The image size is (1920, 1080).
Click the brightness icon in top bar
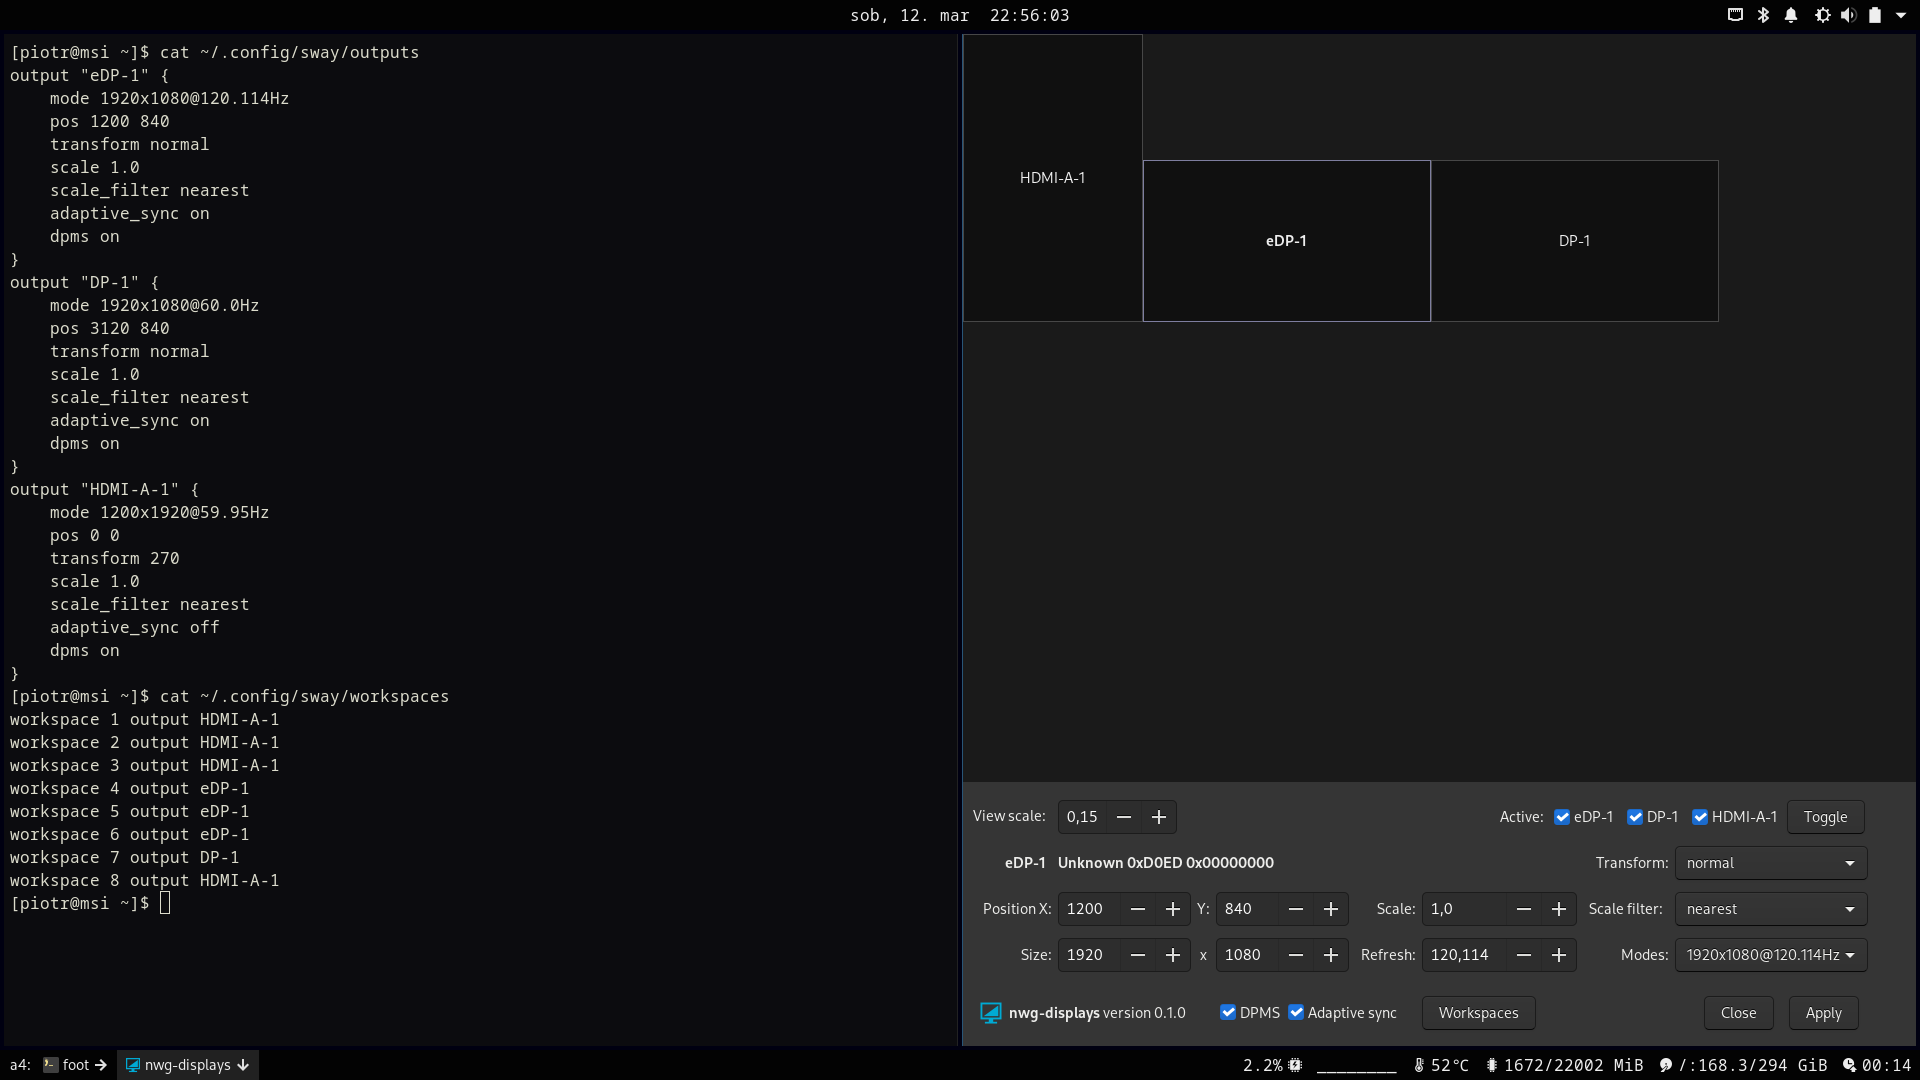click(1822, 15)
